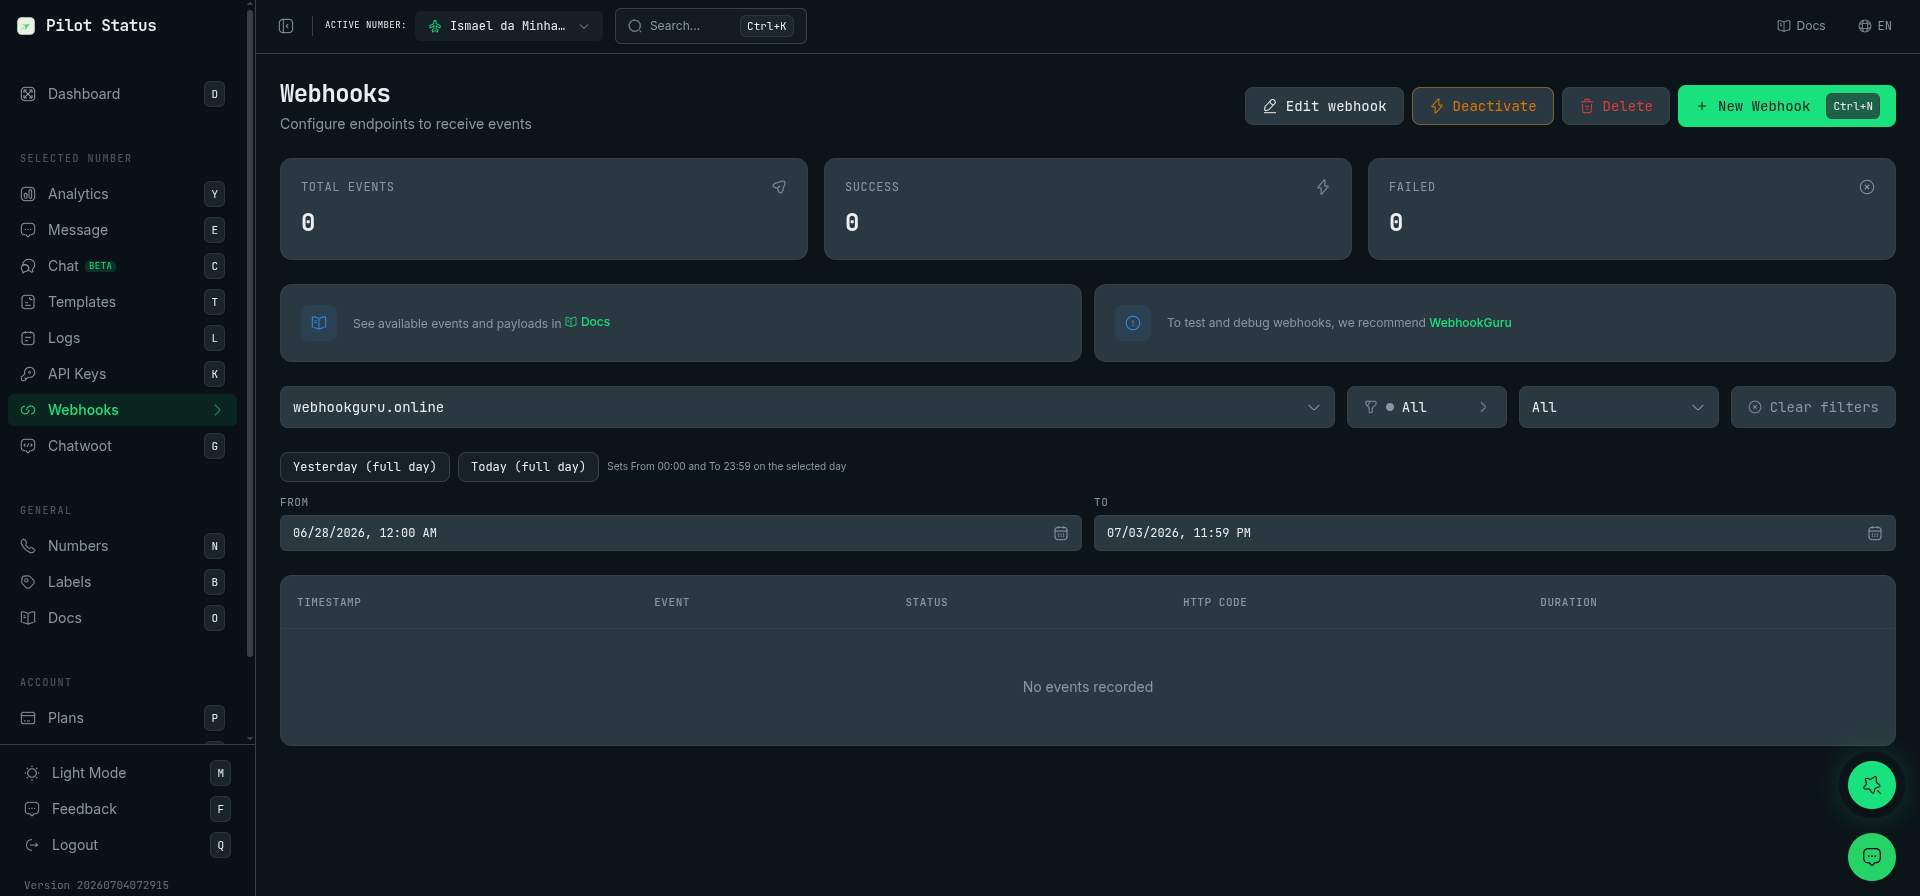Open the Docs sidebar item under General
Screen dimensions: 1920x896
pos(122,618)
